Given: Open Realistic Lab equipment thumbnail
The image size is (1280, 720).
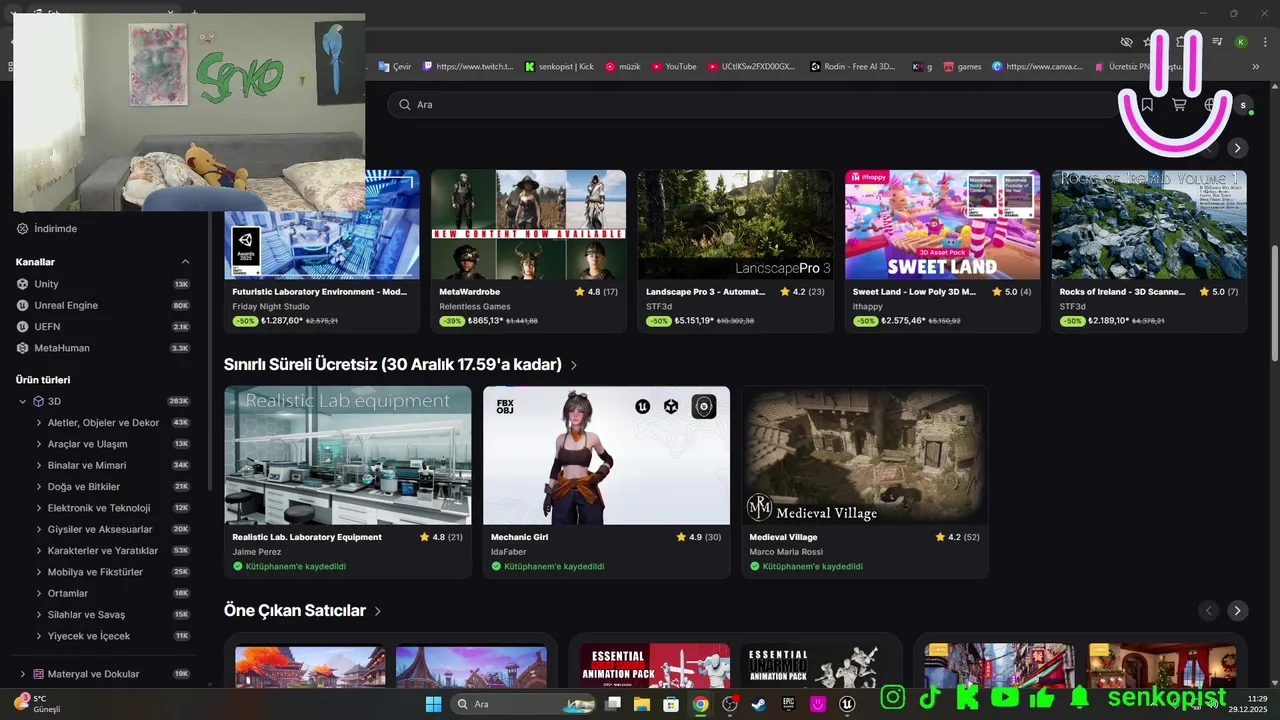Looking at the screenshot, I should (348, 455).
